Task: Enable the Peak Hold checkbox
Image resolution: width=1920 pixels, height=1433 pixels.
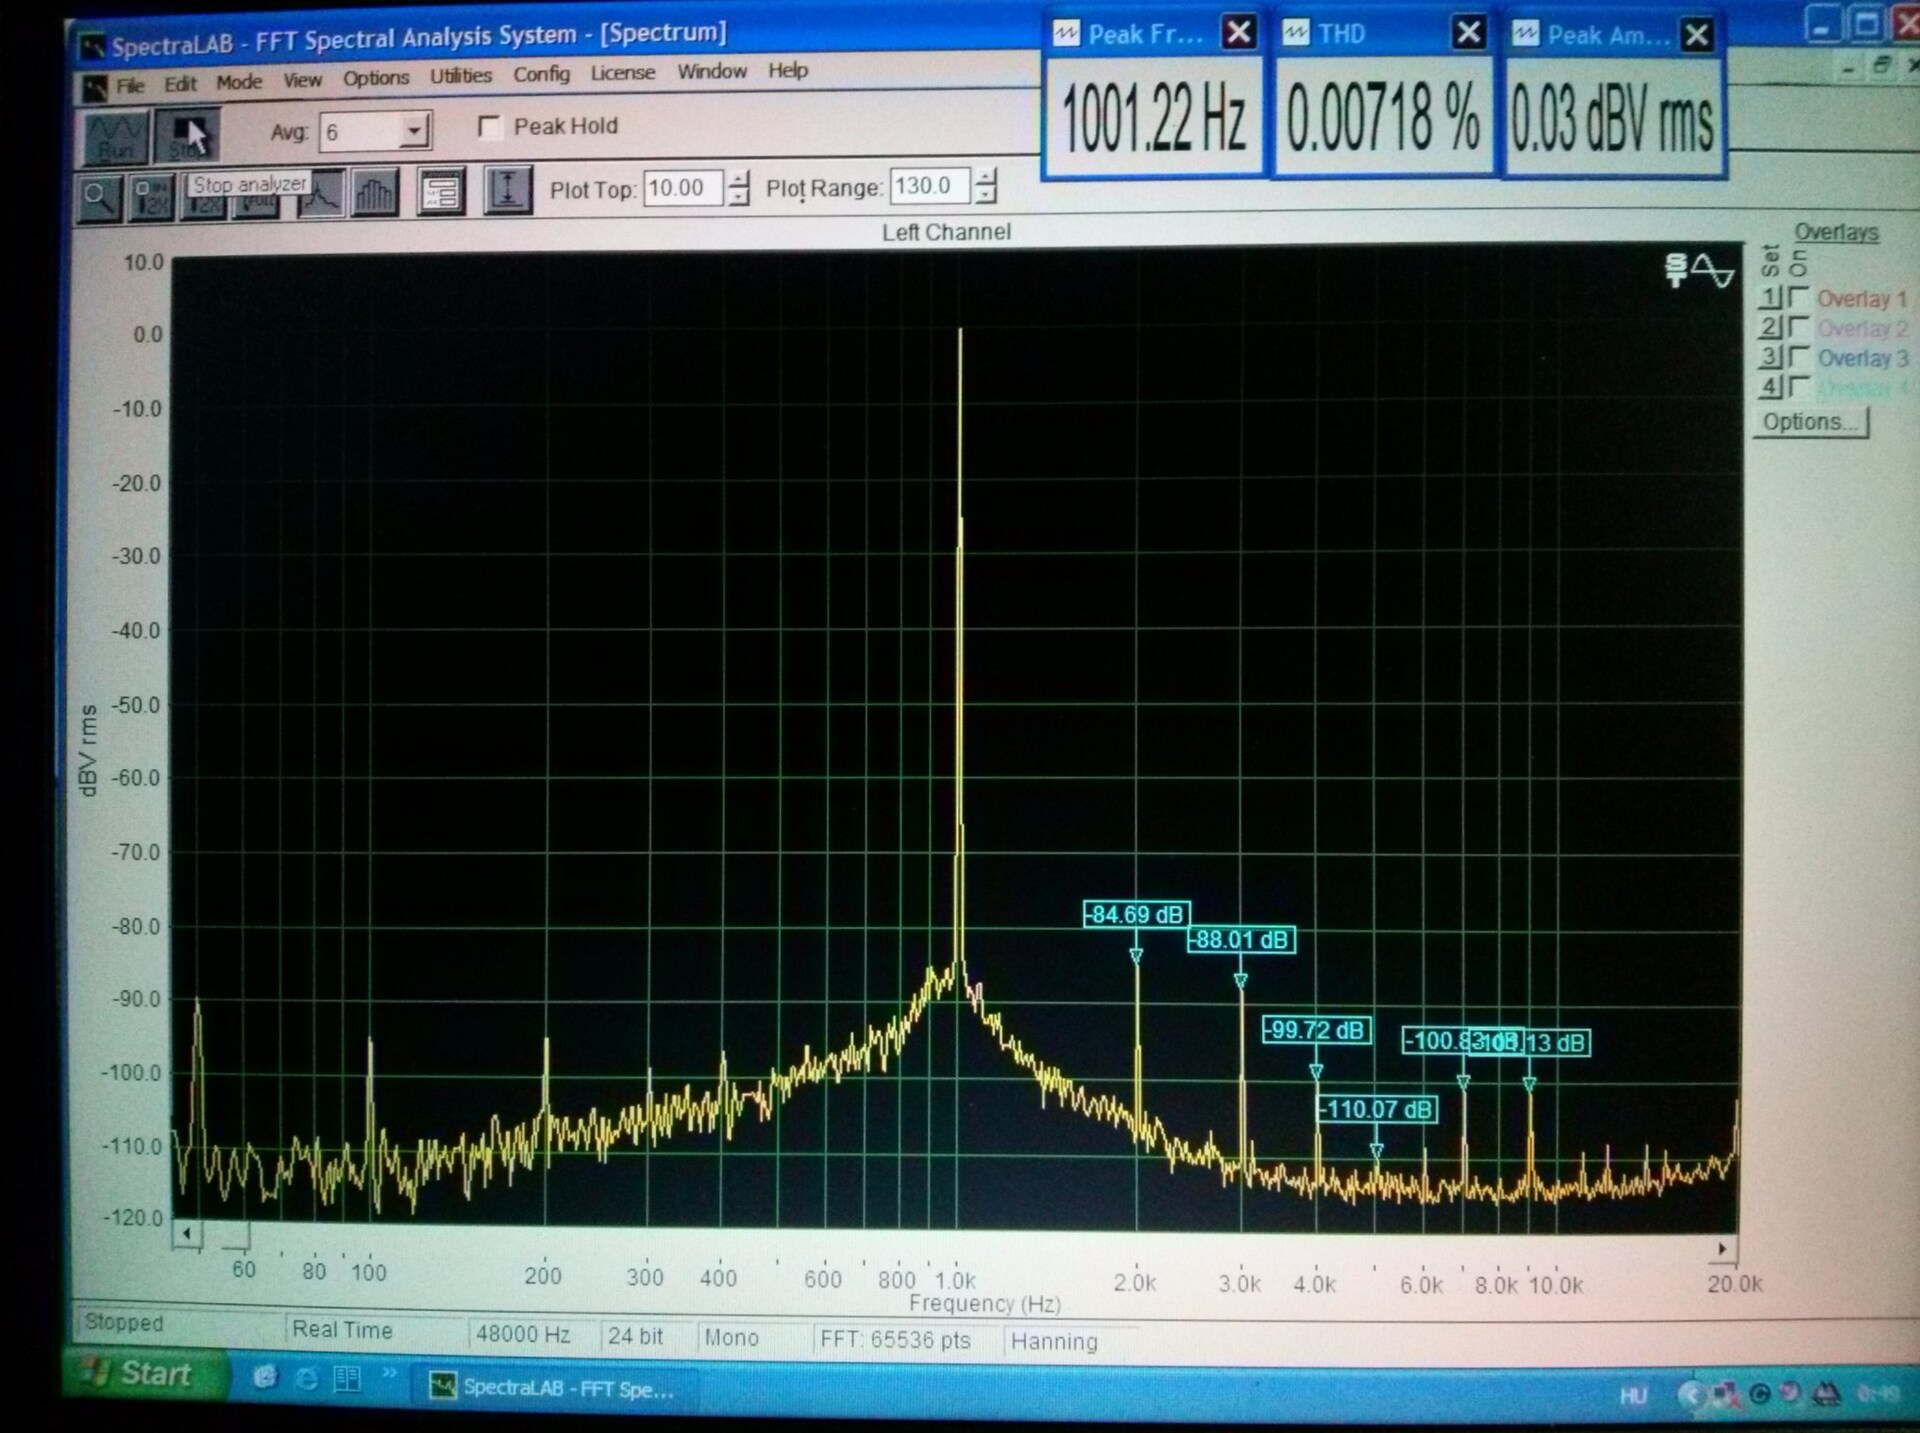Action: (490, 127)
